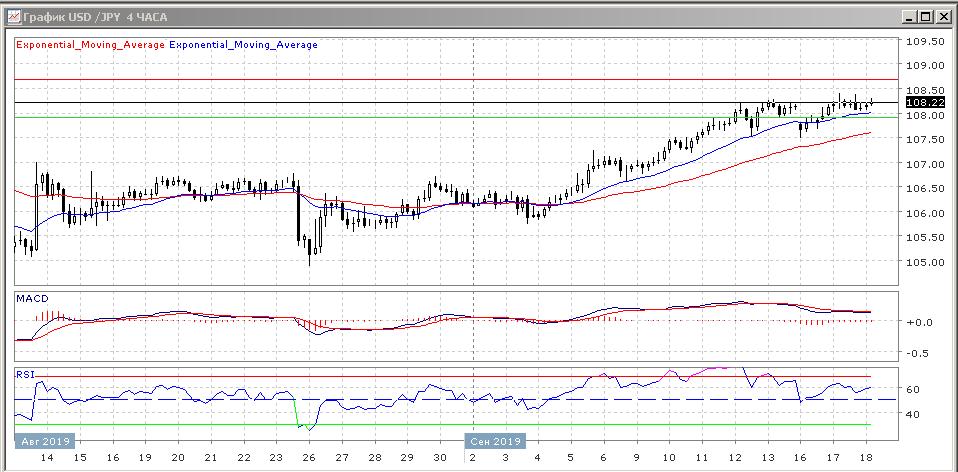This screenshot has width=958, height=472.
Task: Close the USD/JPY chart window
Action: (943, 17)
